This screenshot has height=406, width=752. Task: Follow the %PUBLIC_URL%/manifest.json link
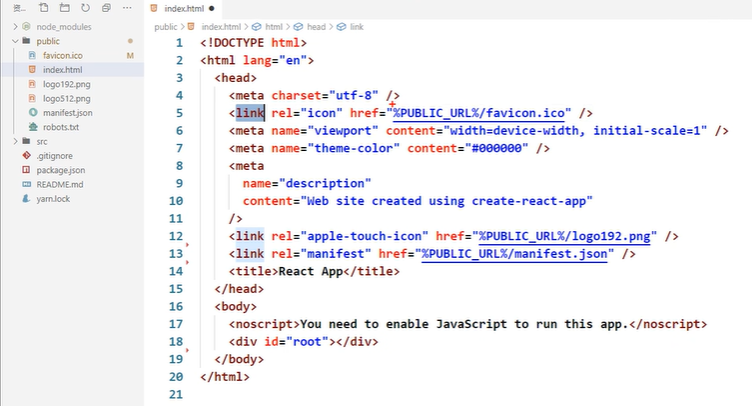(515, 254)
